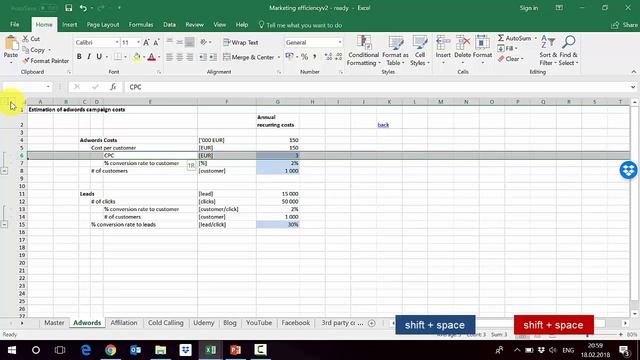Open Format as Table
640x360 pixels.
point(395,51)
